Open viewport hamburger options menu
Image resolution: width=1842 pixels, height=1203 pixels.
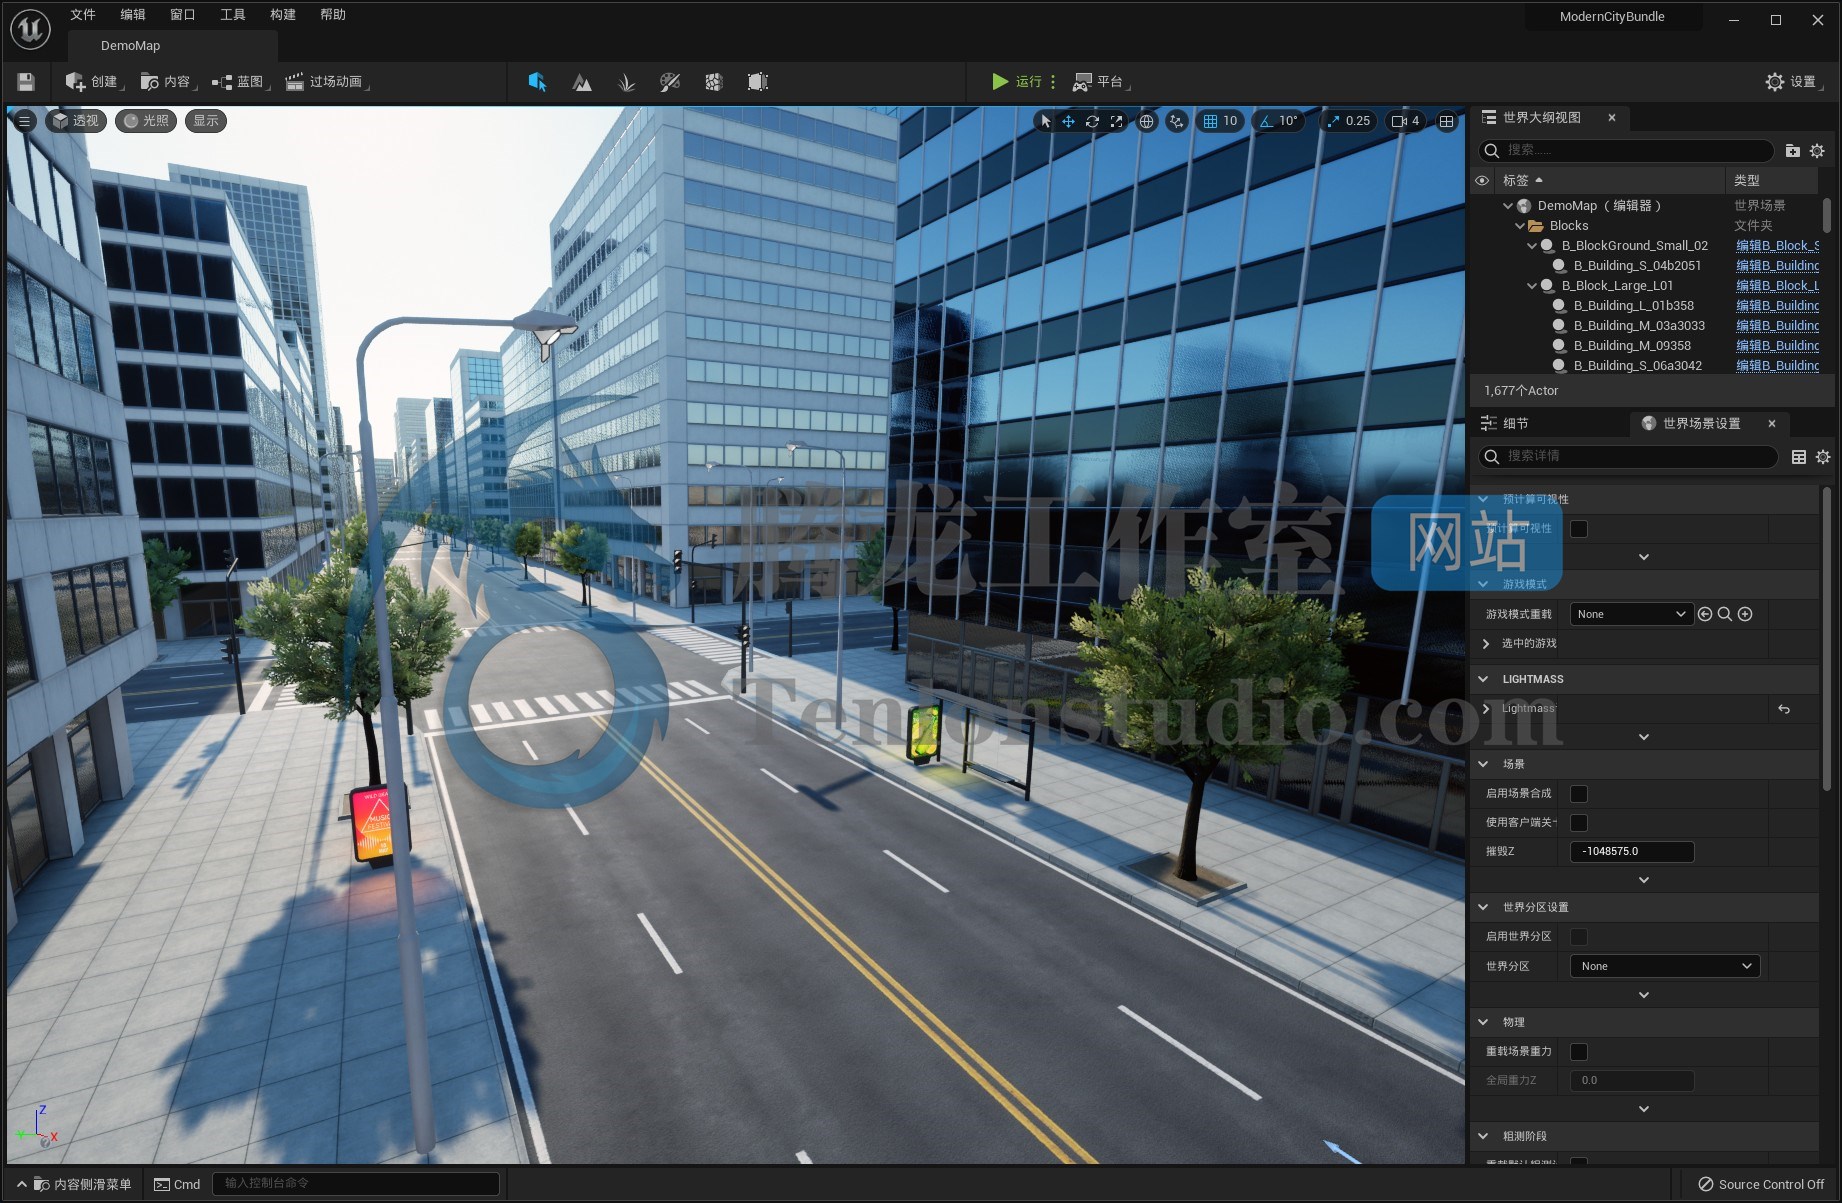25,121
